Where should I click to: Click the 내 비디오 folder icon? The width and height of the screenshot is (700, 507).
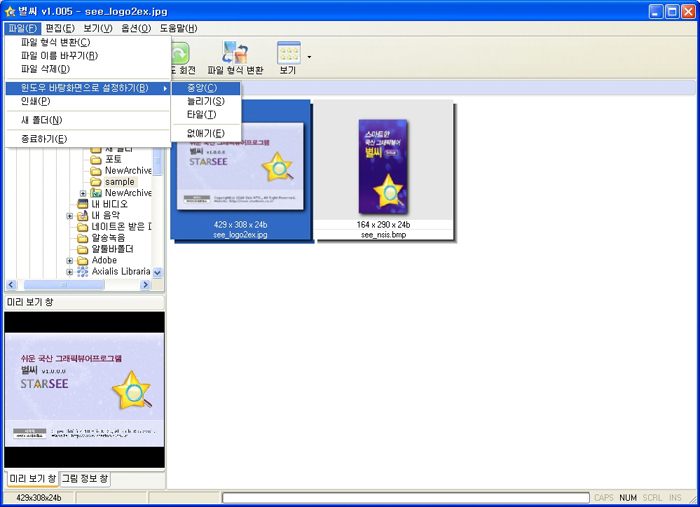pyautogui.click(x=82, y=204)
